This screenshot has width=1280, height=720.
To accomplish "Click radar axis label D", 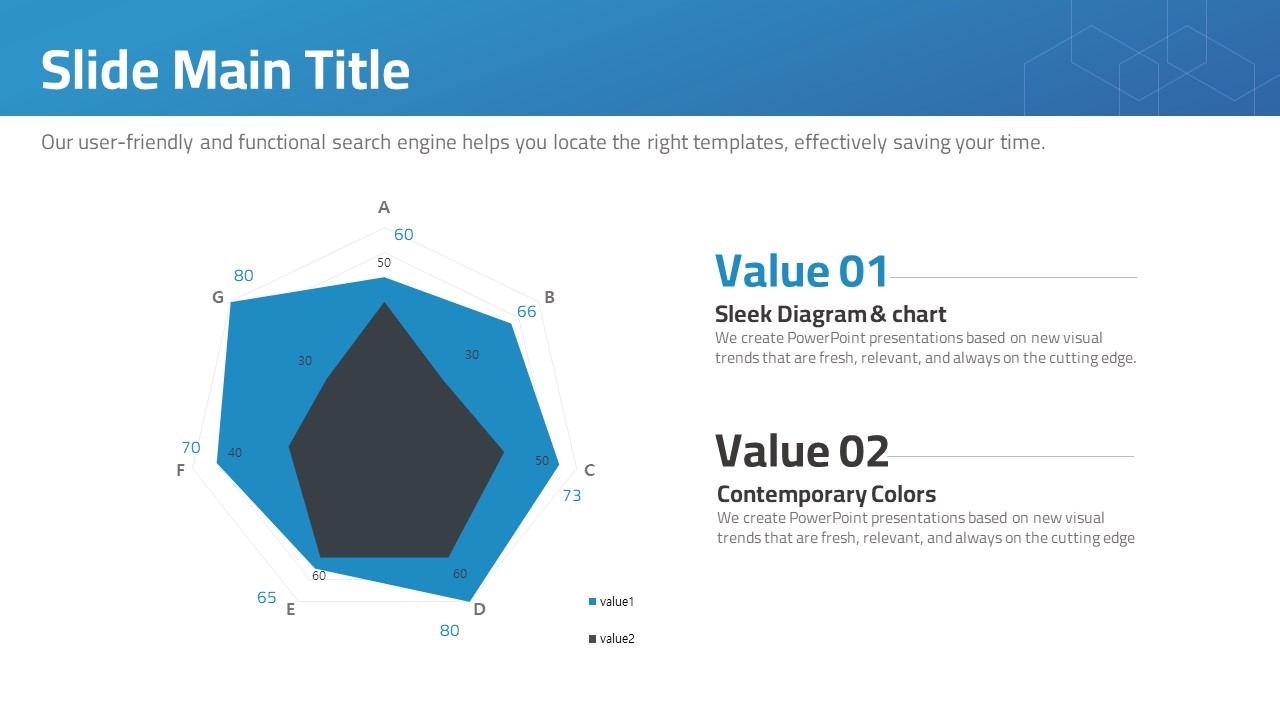I will coord(479,609).
